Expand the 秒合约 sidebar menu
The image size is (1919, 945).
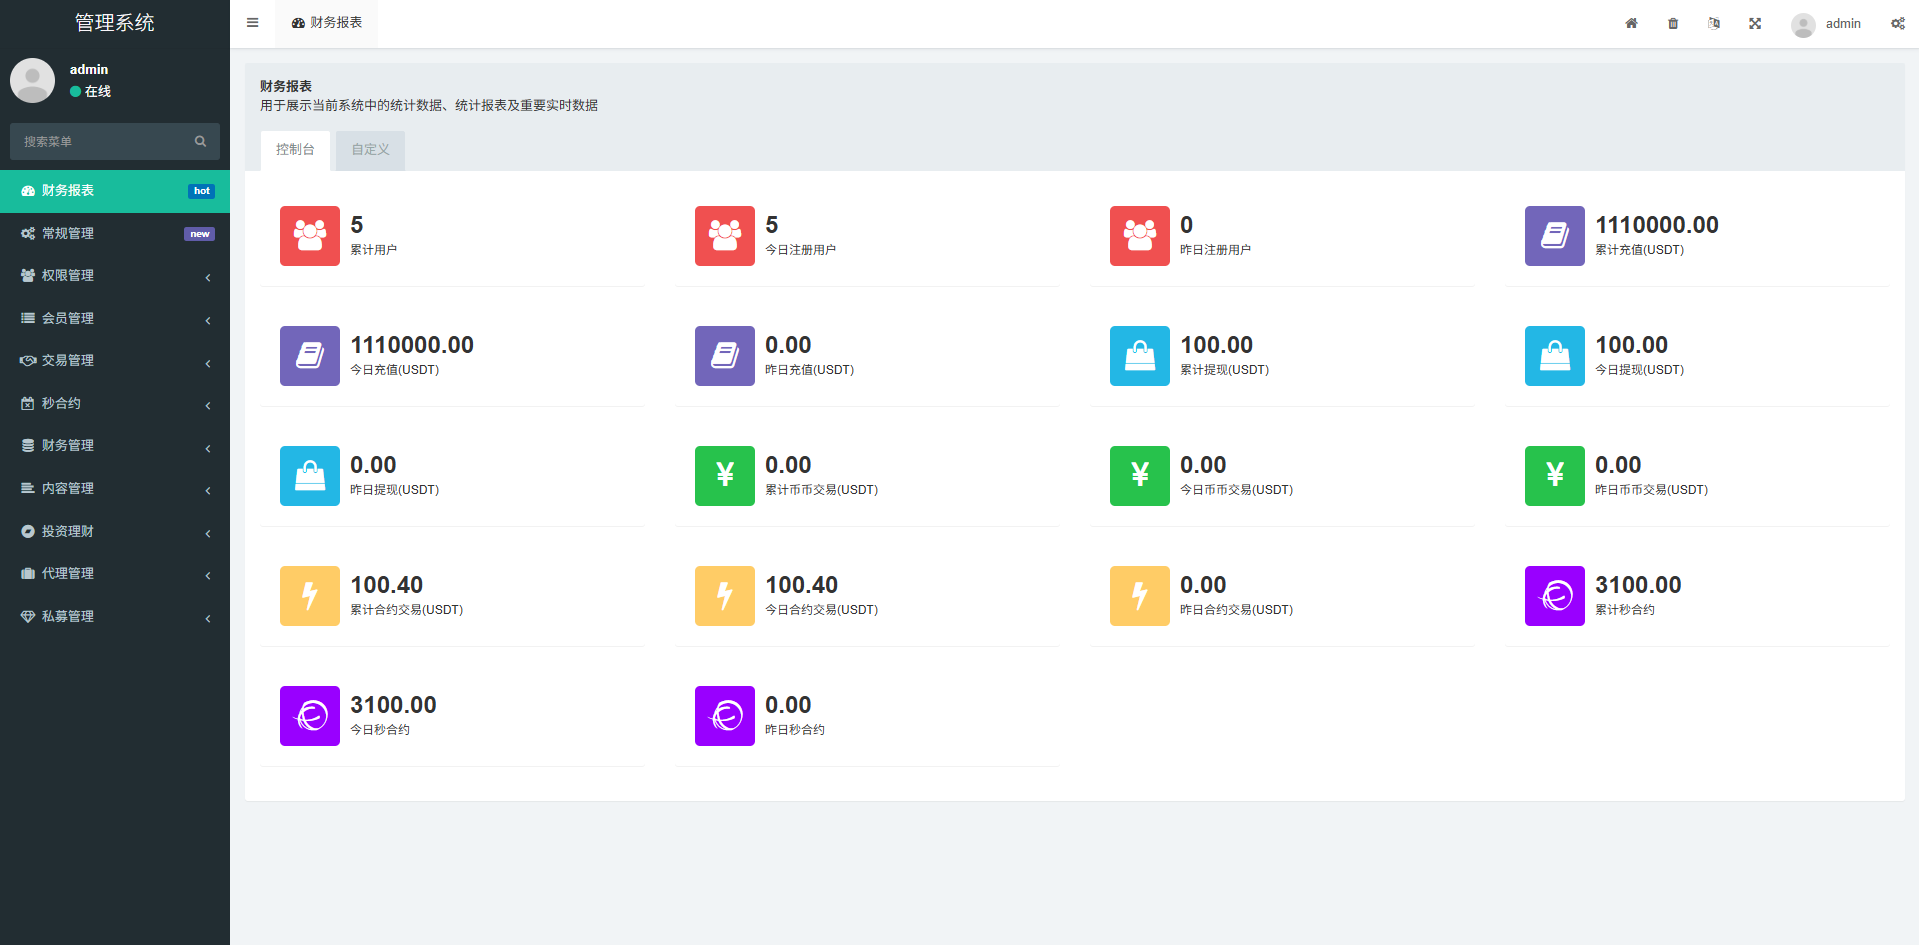point(115,404)
